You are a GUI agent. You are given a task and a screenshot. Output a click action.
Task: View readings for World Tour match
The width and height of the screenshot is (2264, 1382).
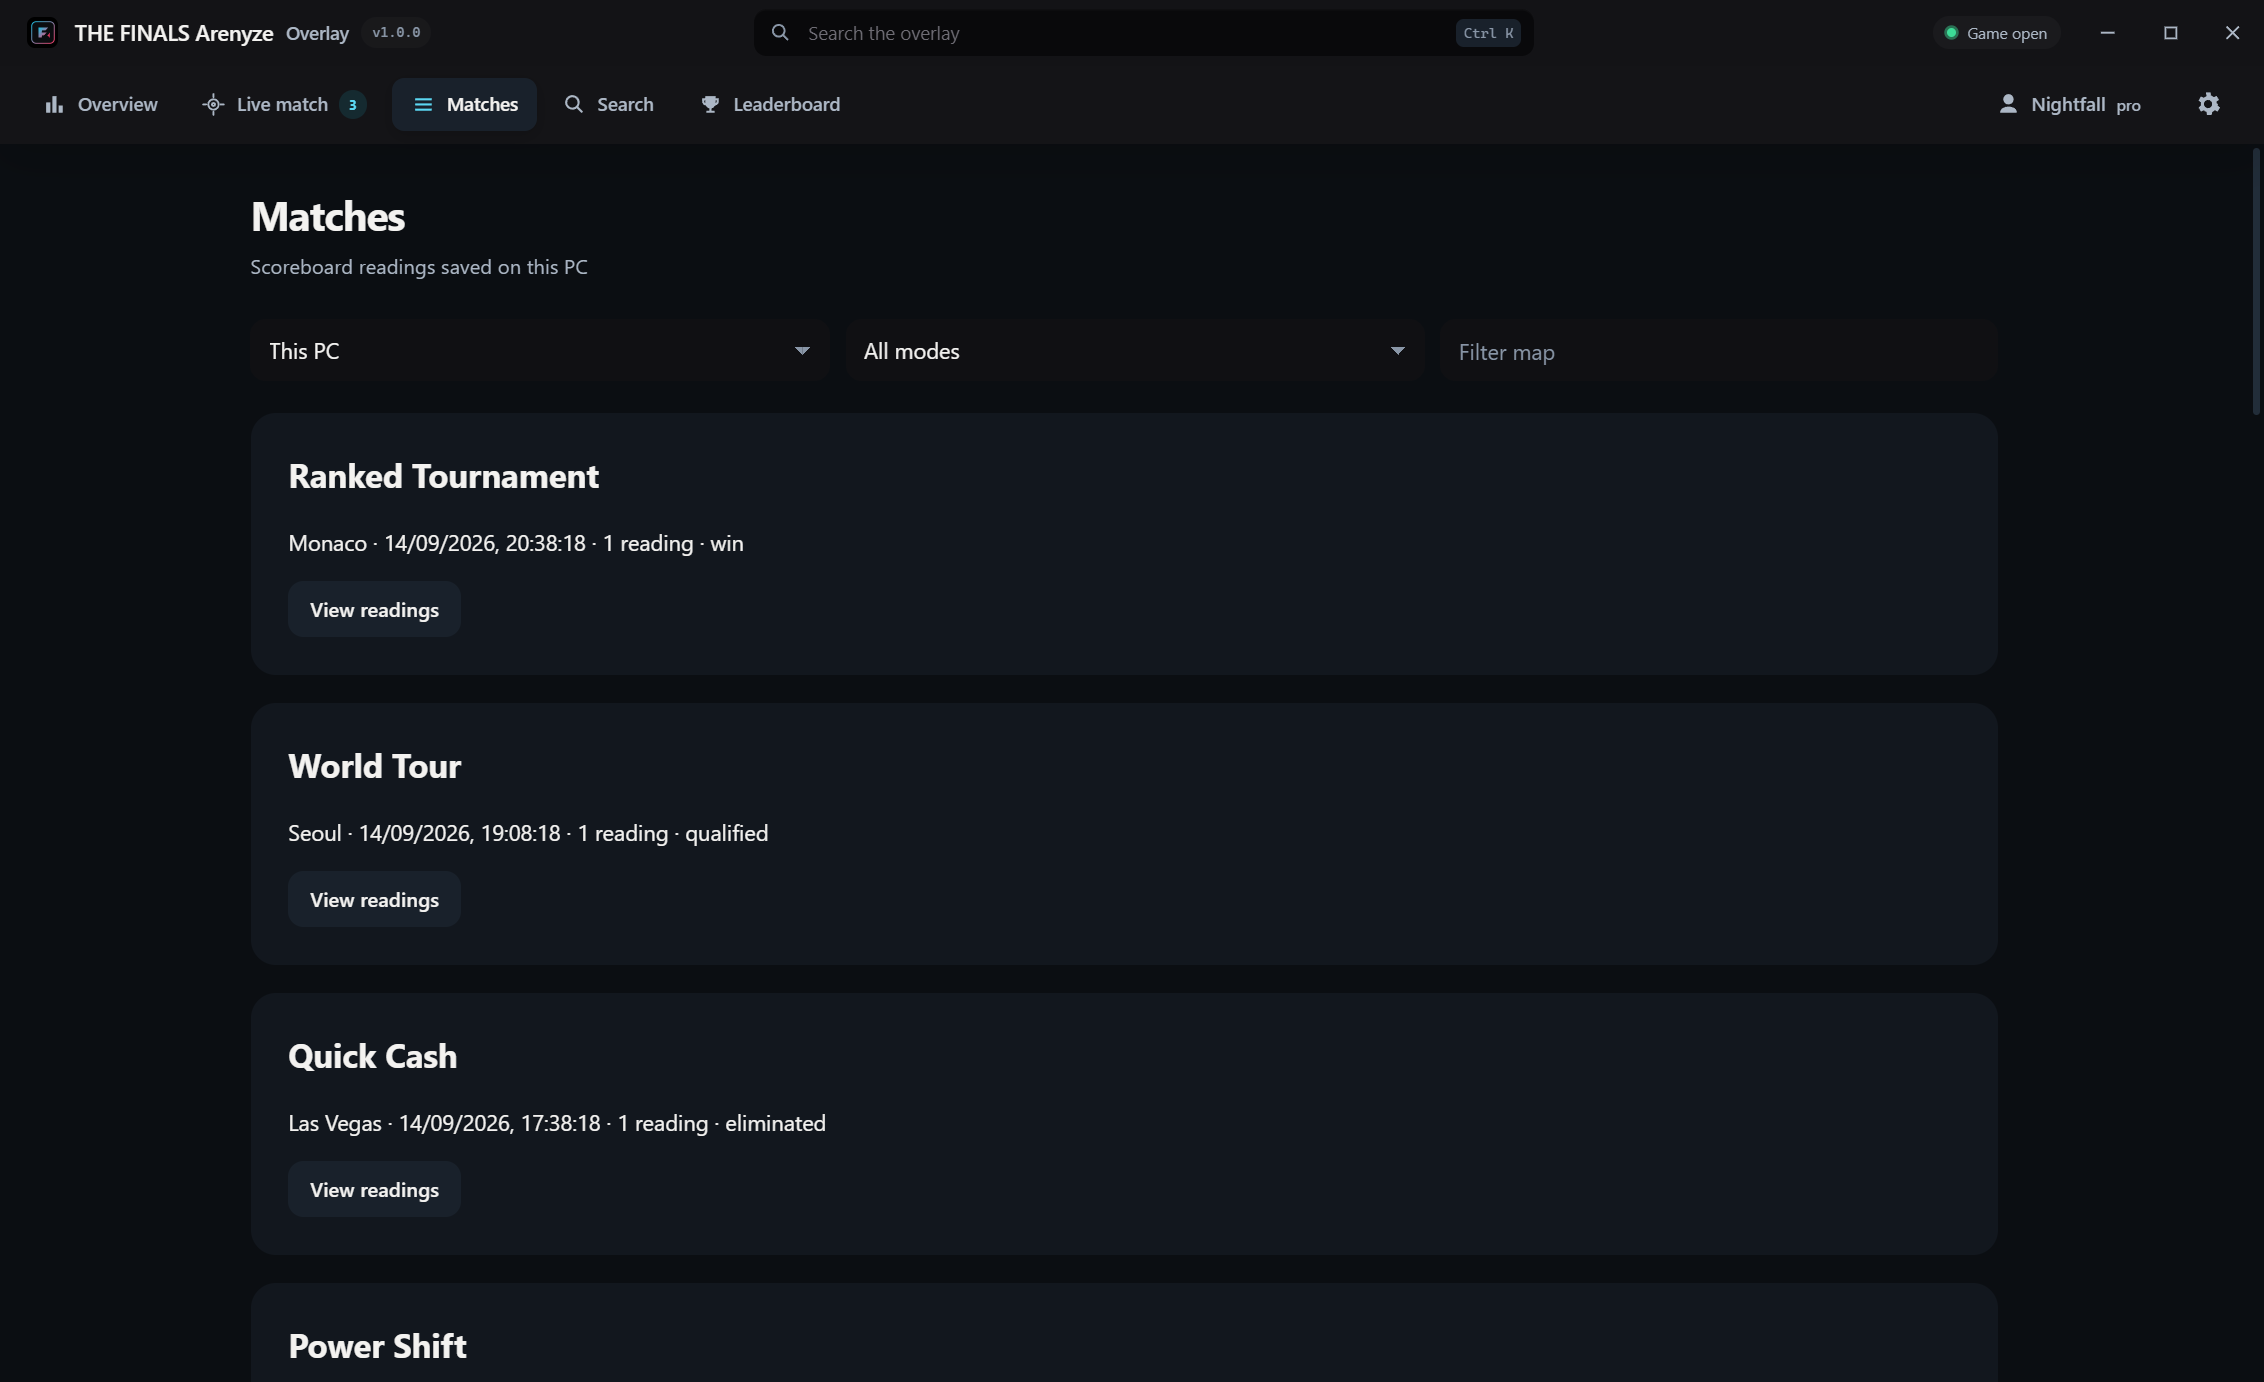pos(374,899)
